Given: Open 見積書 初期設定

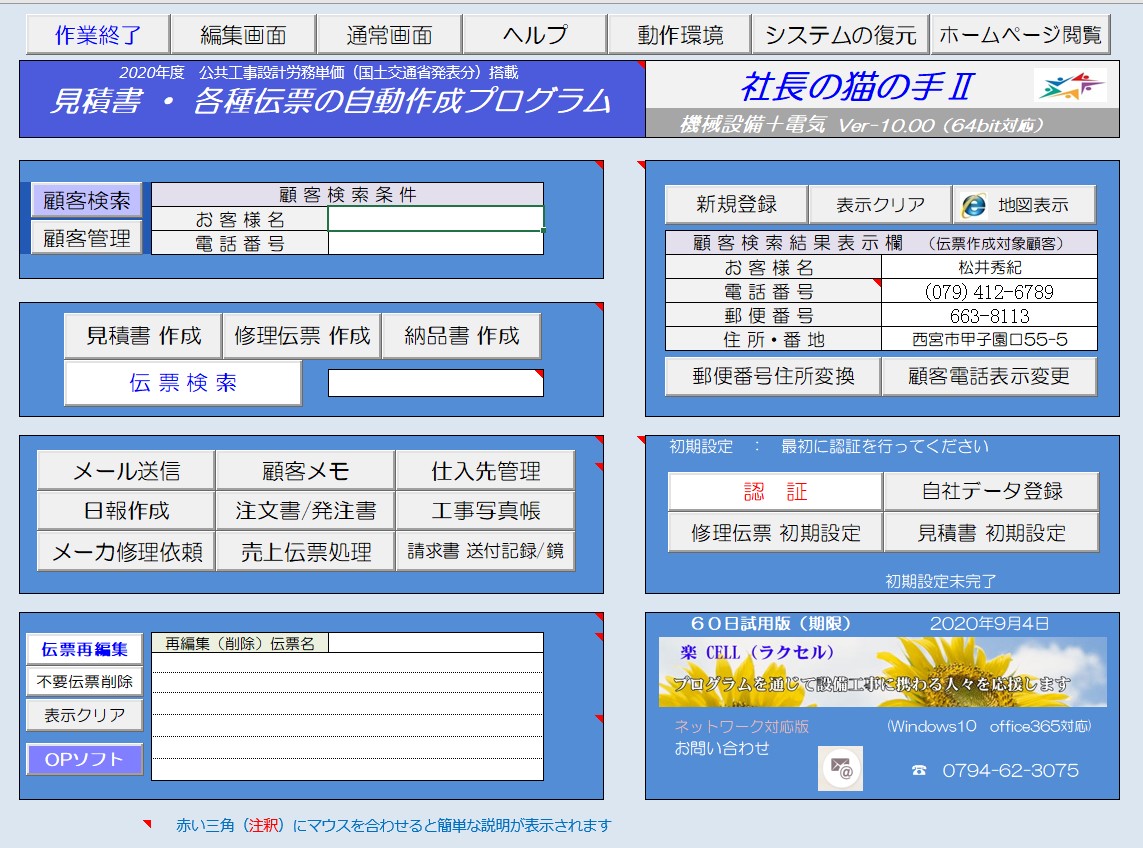Looking at the screenshot, I should click(x=991, y=532).
